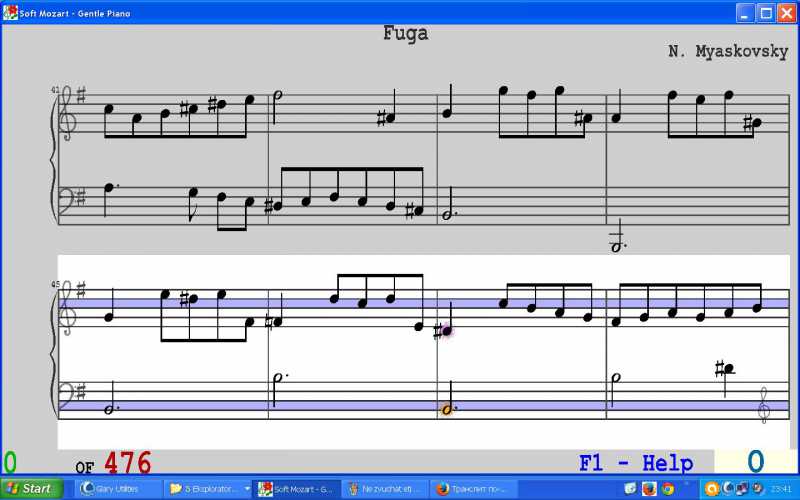The image size is (800, 500).
Task: Click the small treble clef at end of bass staff
Action: pyautogui.click(x=763, y=405)
